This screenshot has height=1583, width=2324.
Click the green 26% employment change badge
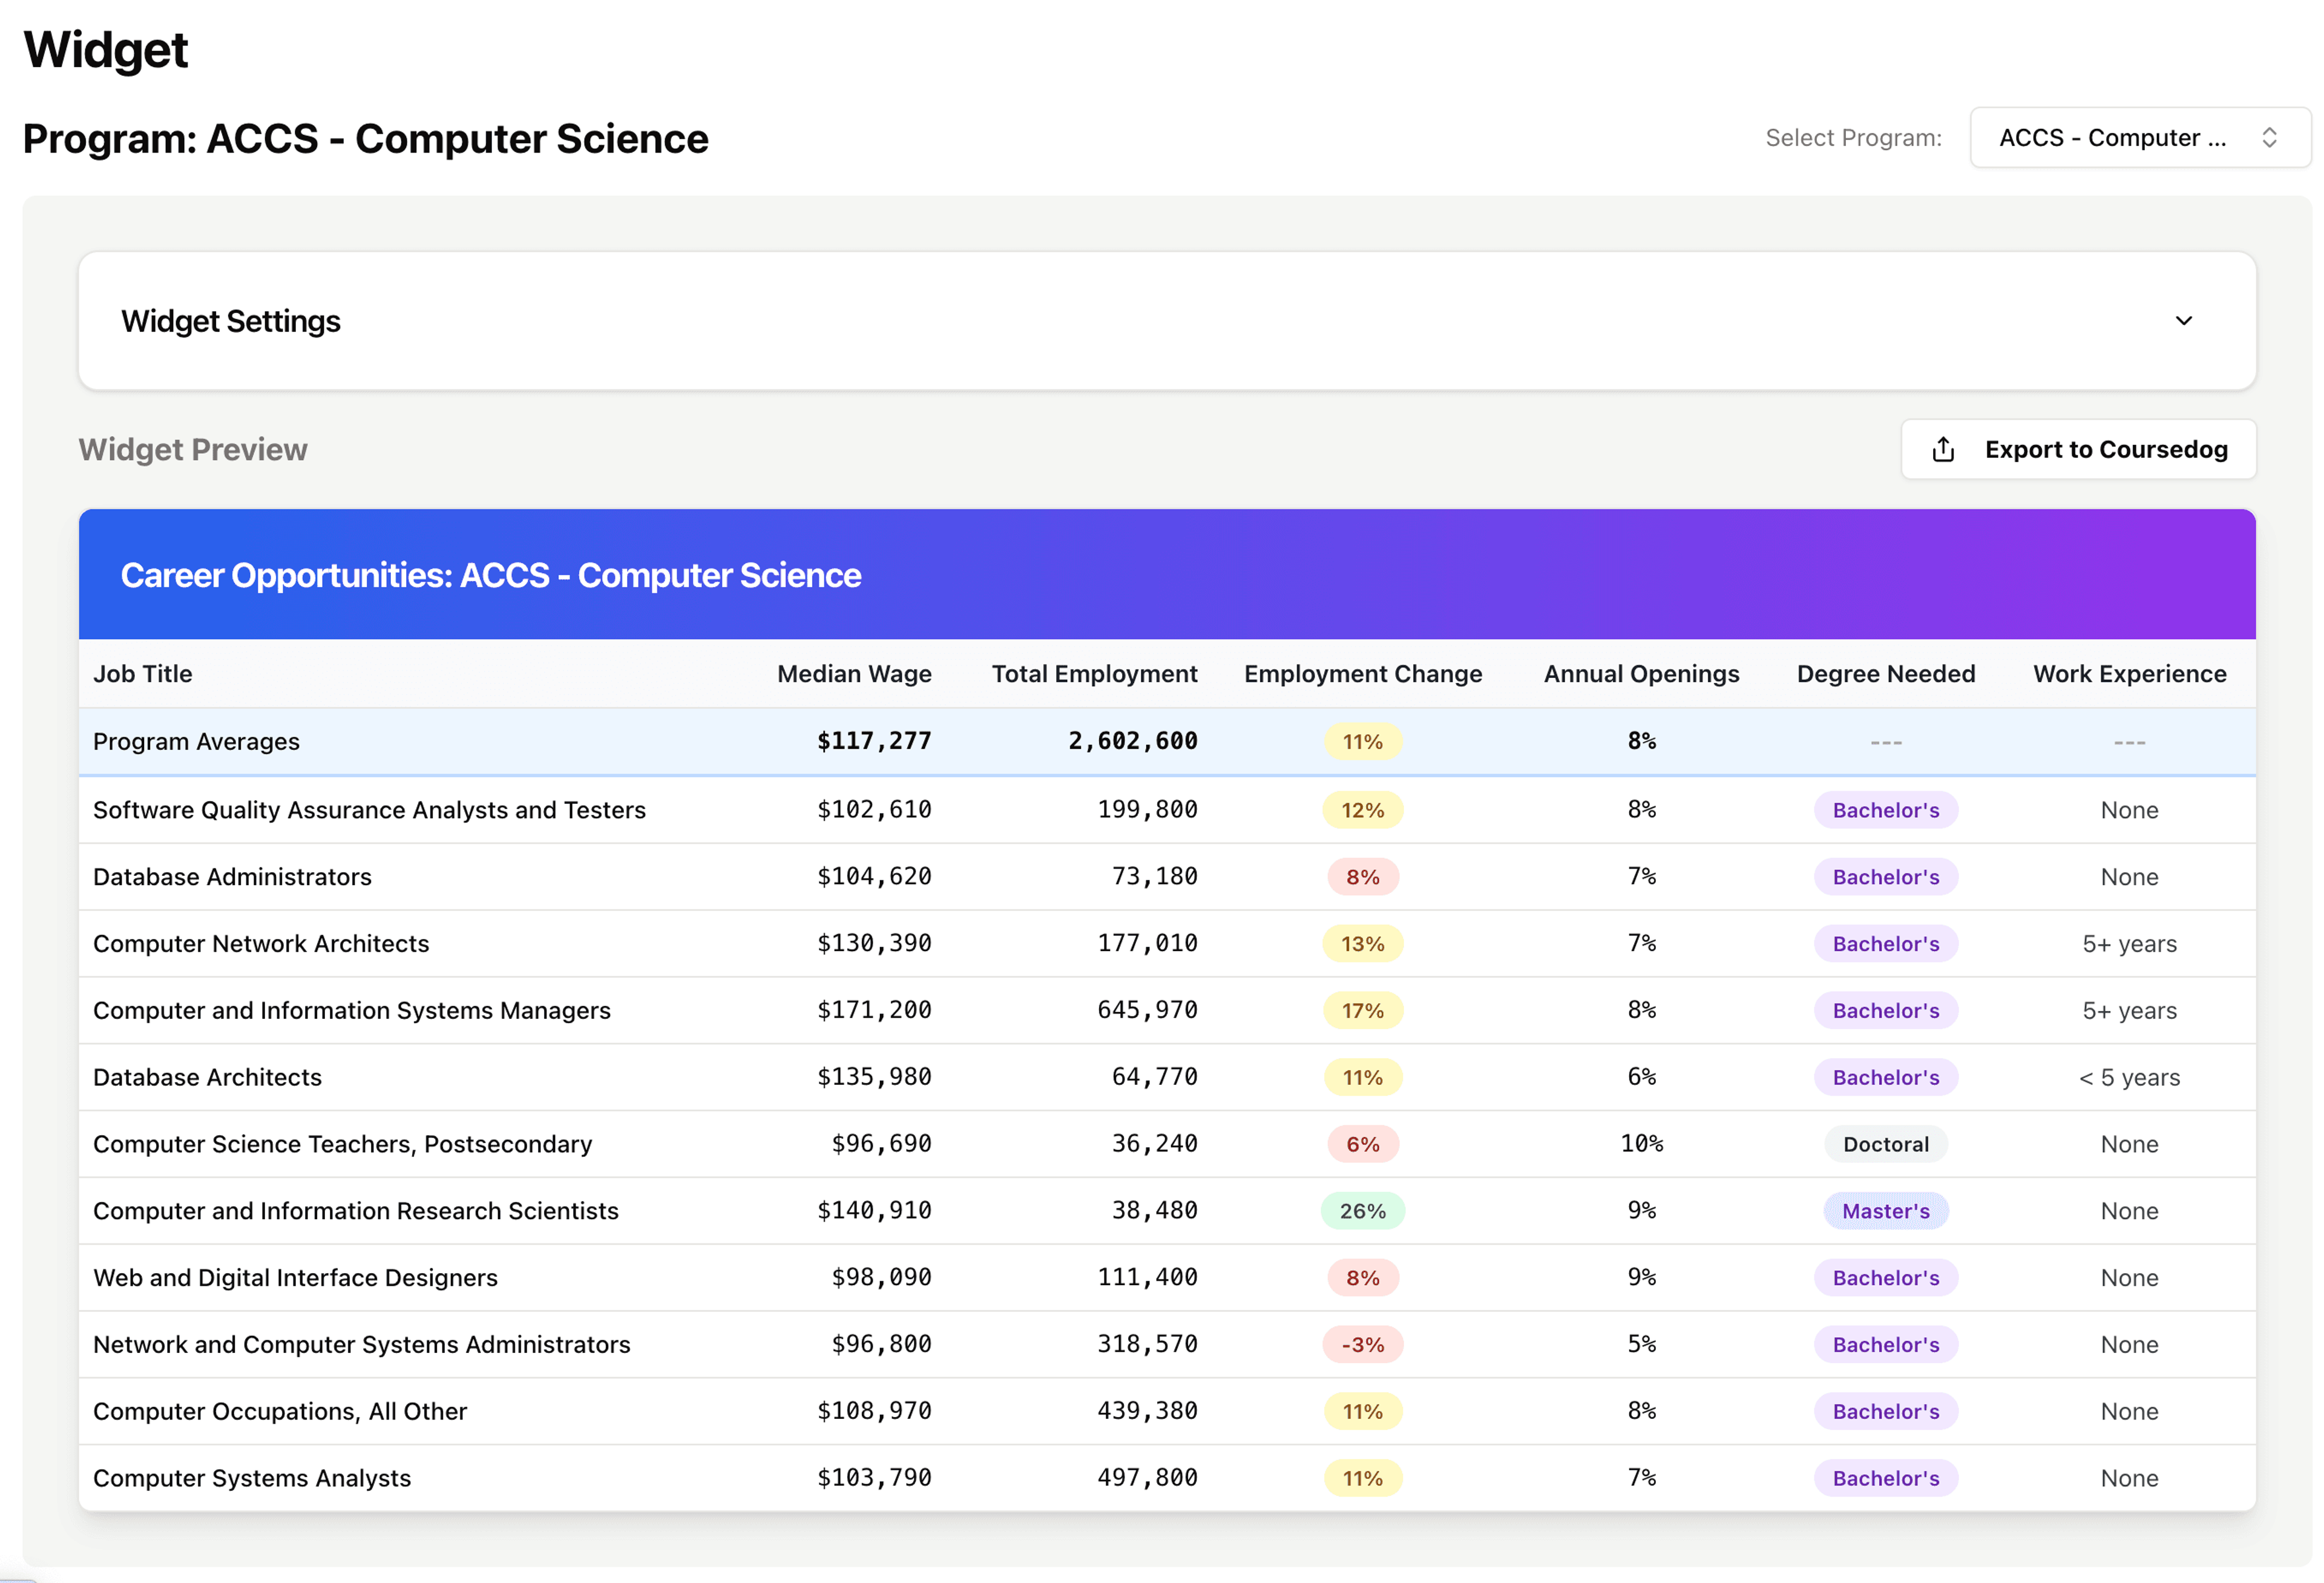(1362, 1211)
